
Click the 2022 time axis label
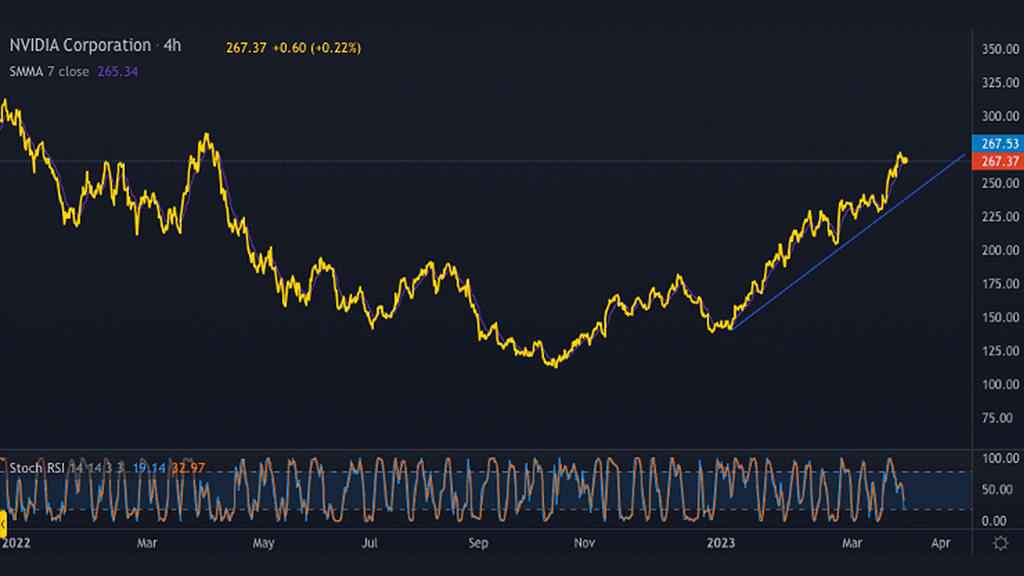16,543
